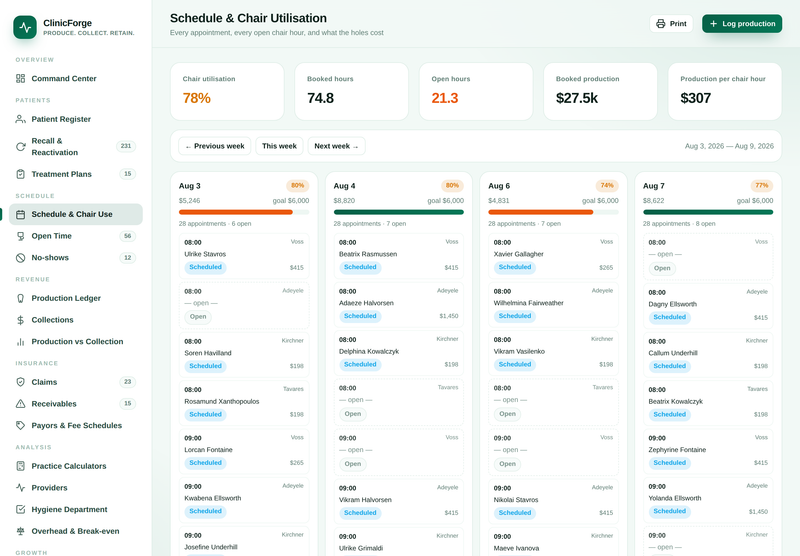Image resolution: width=800 pixels, height=556 pixels.
Task: Click the Aug 6 74% utilisation badge
Action: click(x=607, y=186)
